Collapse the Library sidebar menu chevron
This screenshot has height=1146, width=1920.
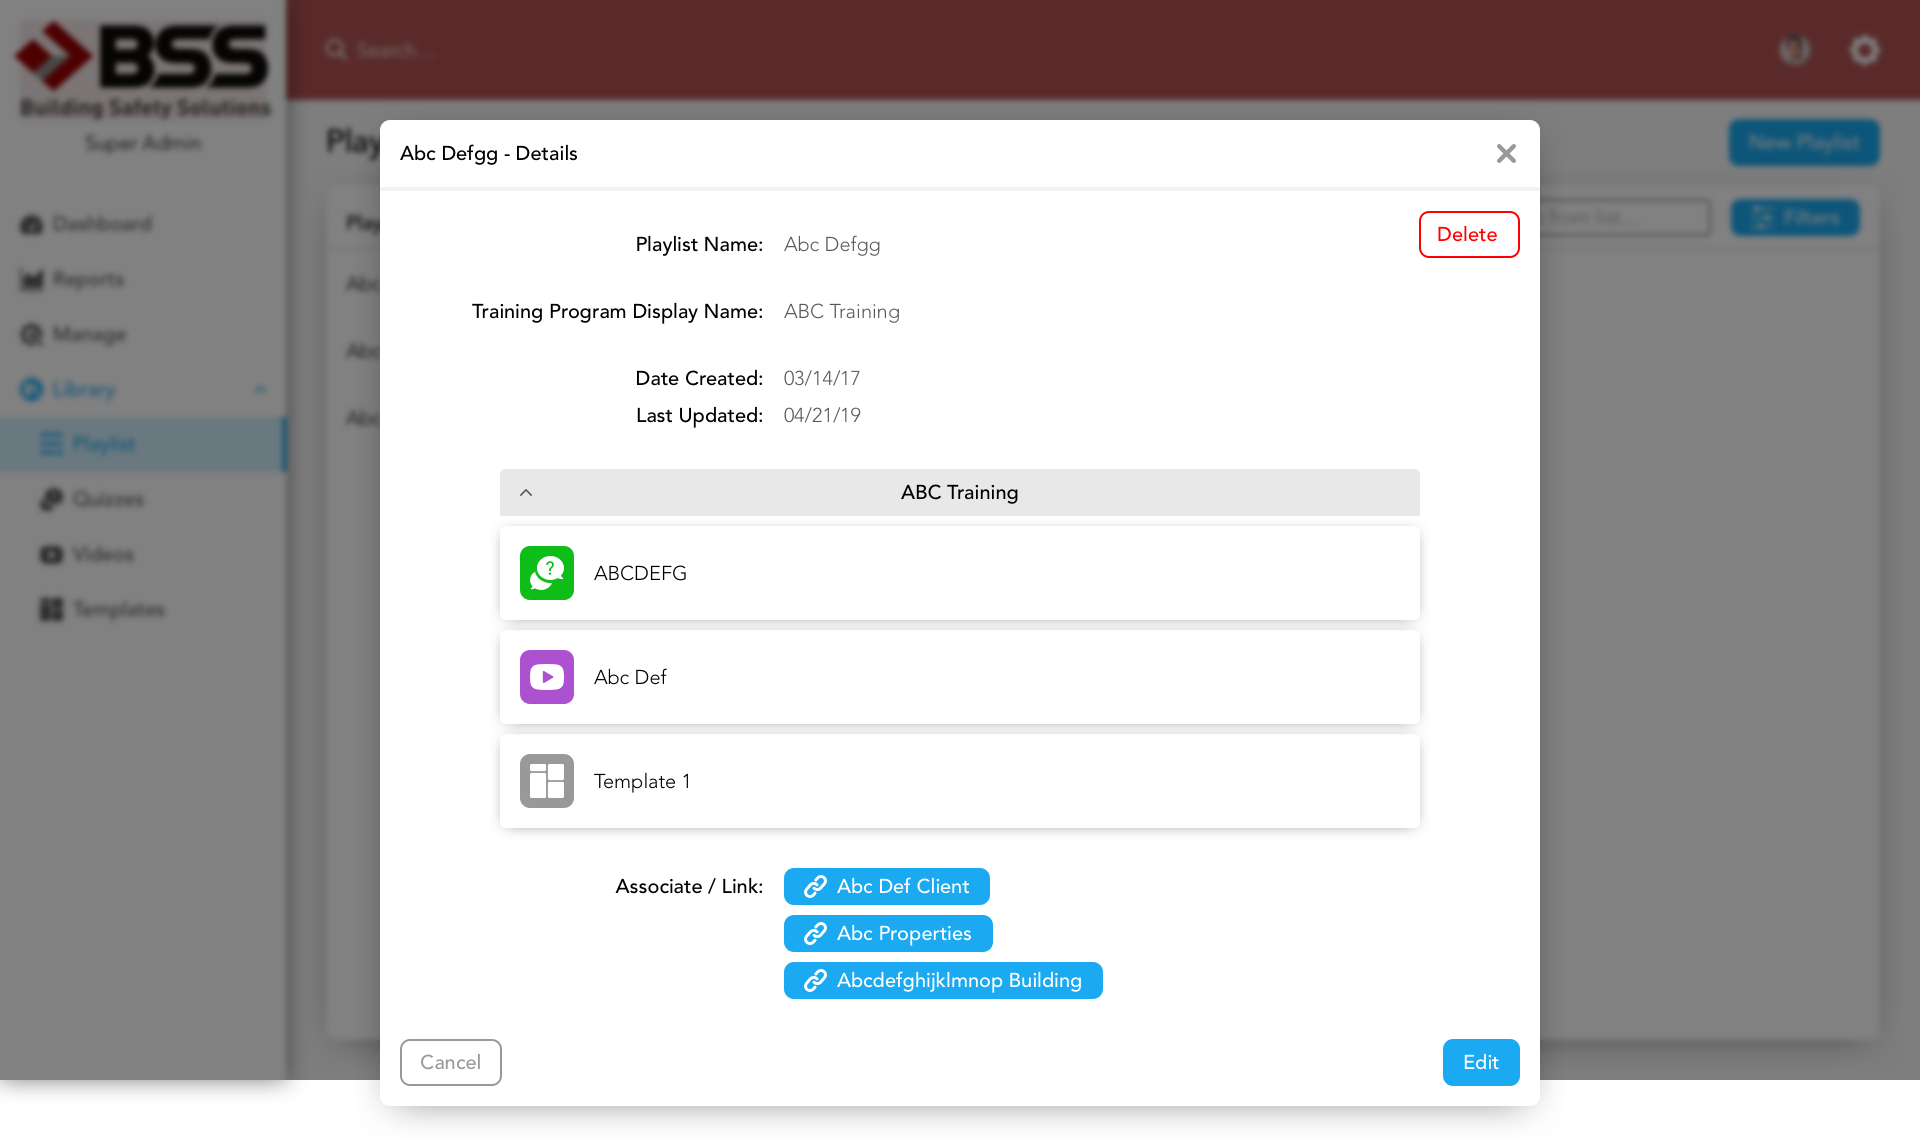pyautogui.click(x=260, y=389)
